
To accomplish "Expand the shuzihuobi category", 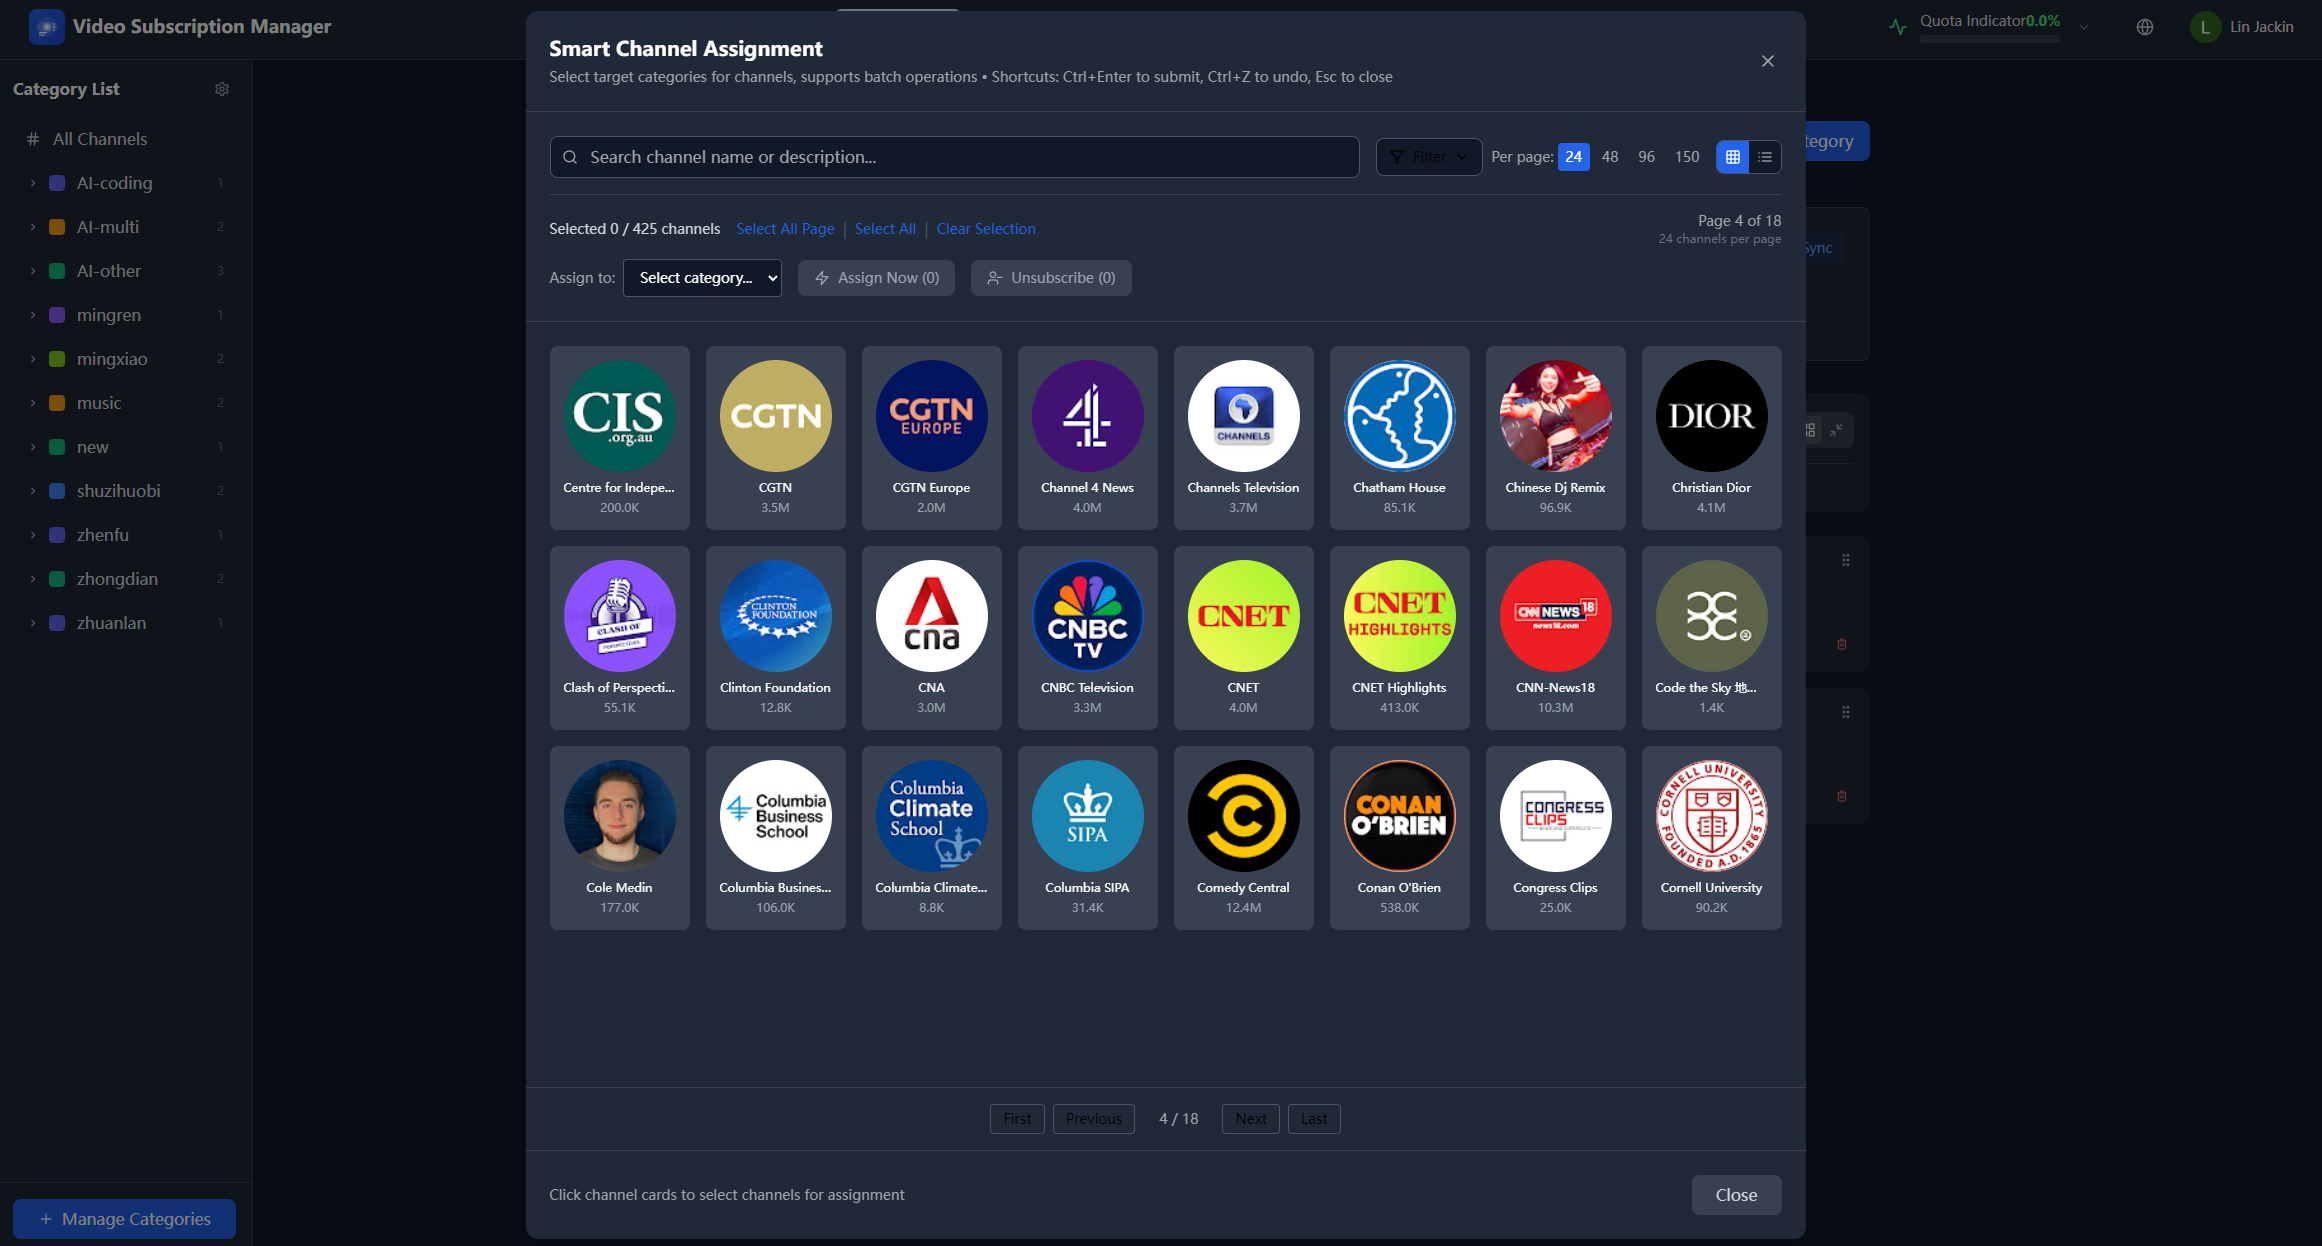I will (x=33, y=491).
